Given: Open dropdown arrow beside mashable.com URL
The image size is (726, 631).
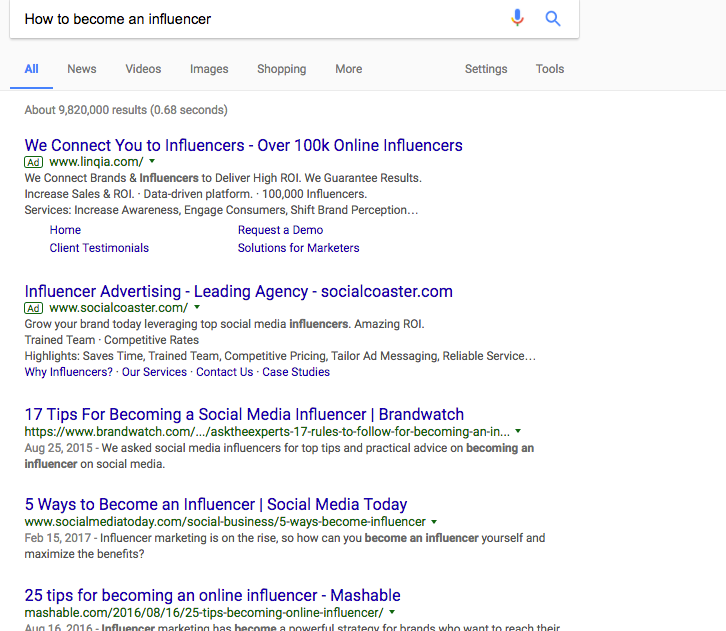Looking at the screenshot, I should point(392,612).
